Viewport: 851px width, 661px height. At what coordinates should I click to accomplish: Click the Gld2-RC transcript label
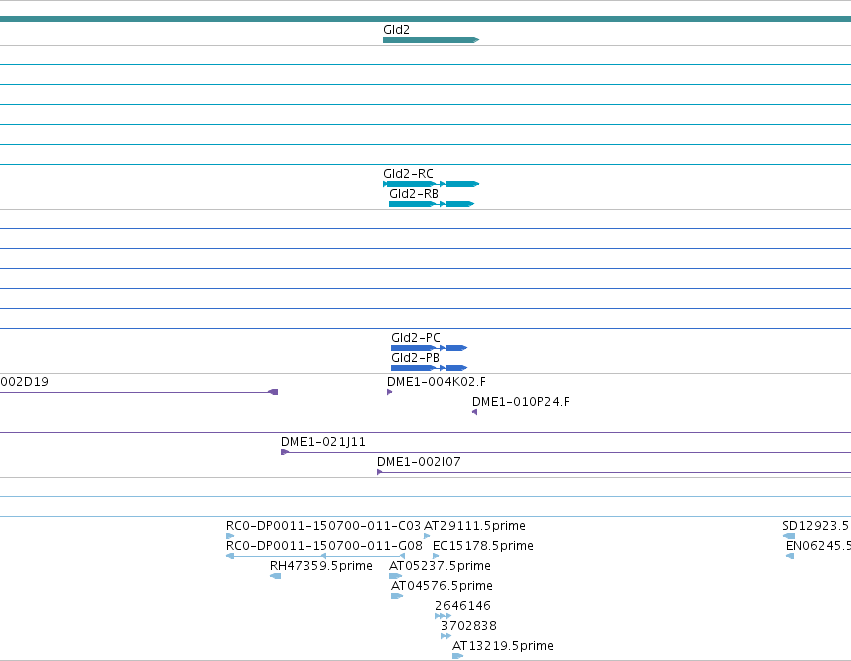[408, 174]
